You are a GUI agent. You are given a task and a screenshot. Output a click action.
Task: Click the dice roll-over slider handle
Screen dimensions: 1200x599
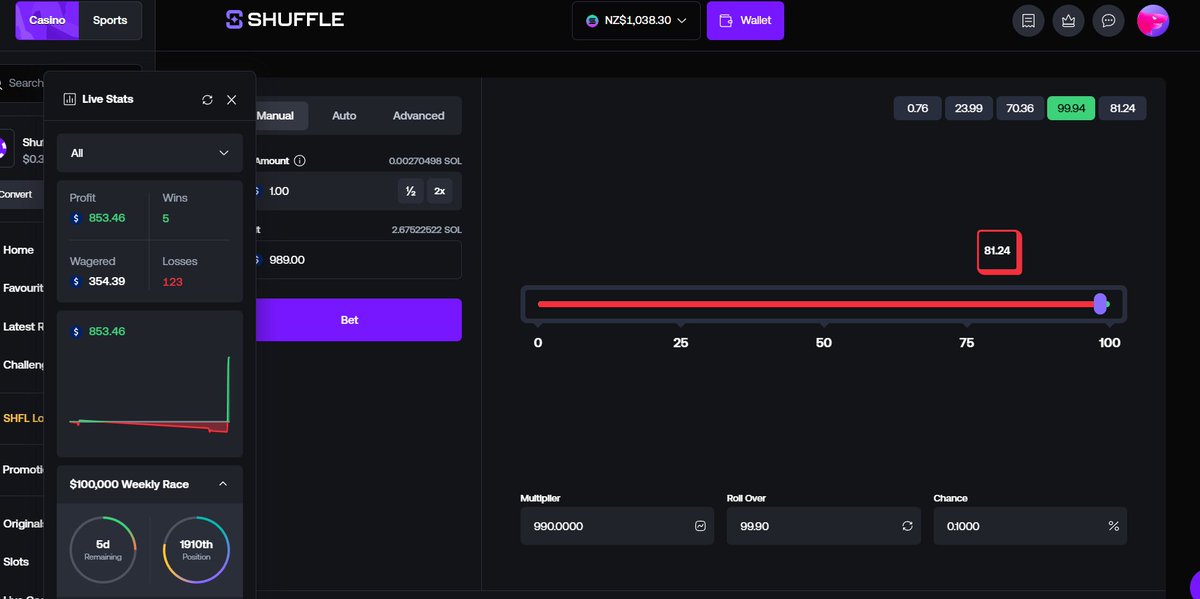1101,304
